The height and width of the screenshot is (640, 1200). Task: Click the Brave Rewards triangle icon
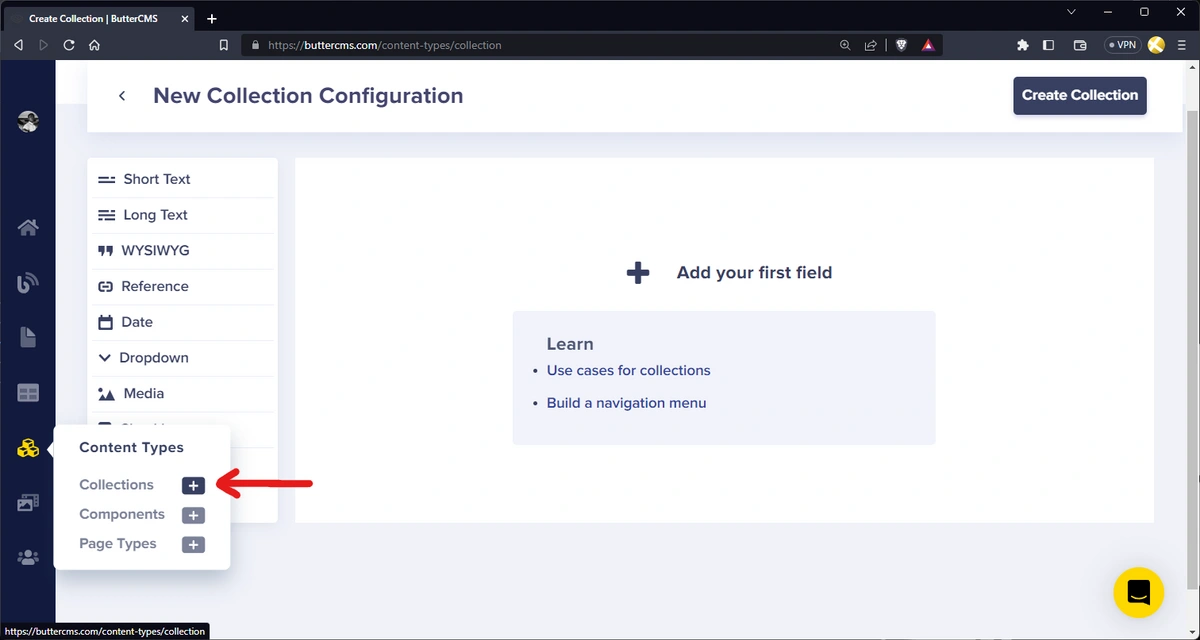pos(928,45)
